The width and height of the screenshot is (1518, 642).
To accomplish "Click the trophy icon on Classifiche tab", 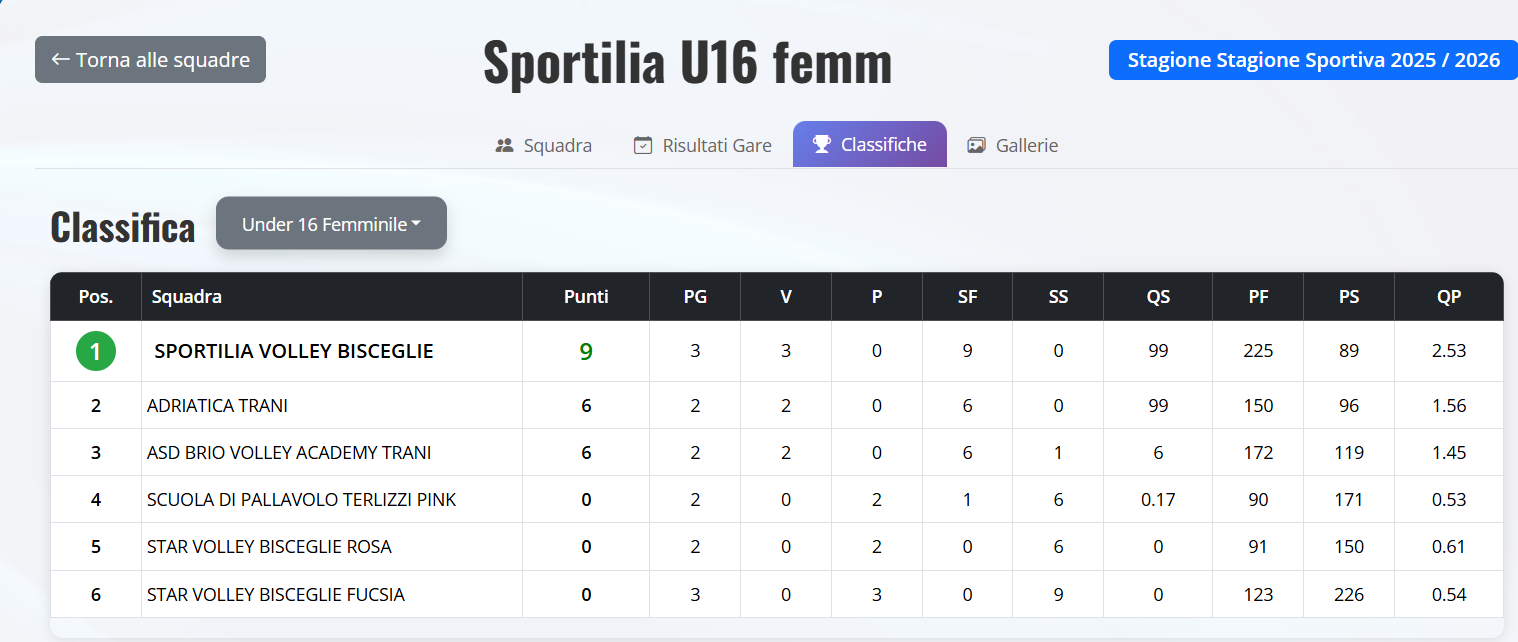I will pos(822,145).
